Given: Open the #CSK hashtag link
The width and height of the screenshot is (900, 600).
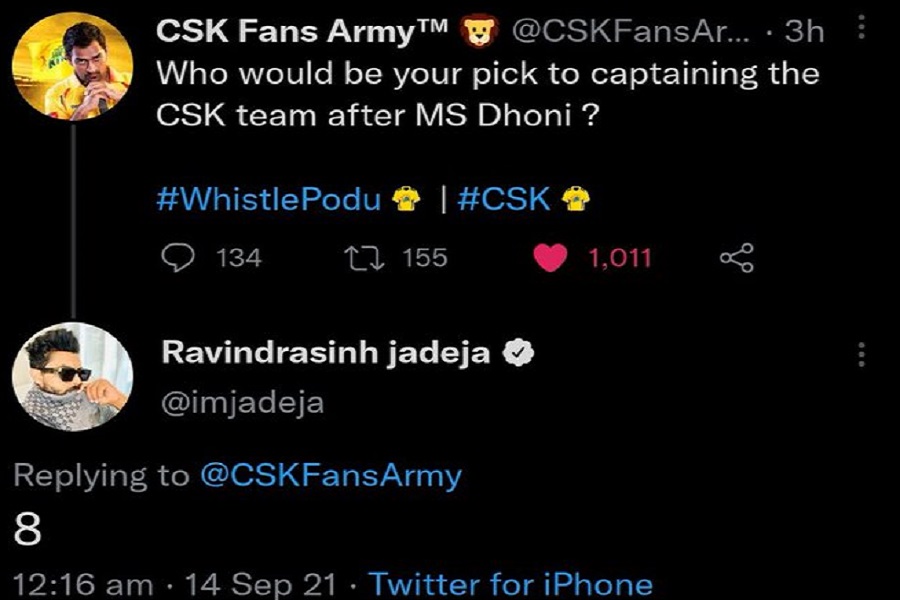Looking at the screenshot, I should coord(504,199).
